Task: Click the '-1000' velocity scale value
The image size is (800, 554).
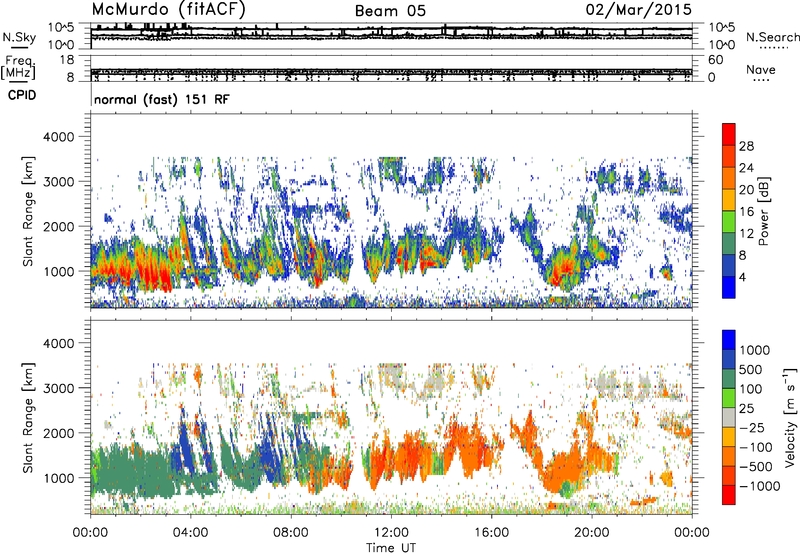Action: pos(760,486)
